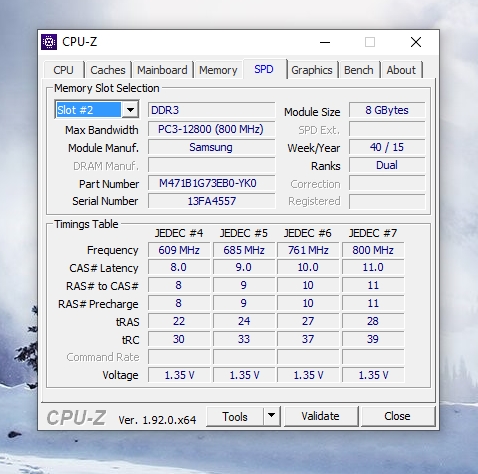Click the DDR3 memory type field
Screen dimensions: 478x474
coord(212,110)
